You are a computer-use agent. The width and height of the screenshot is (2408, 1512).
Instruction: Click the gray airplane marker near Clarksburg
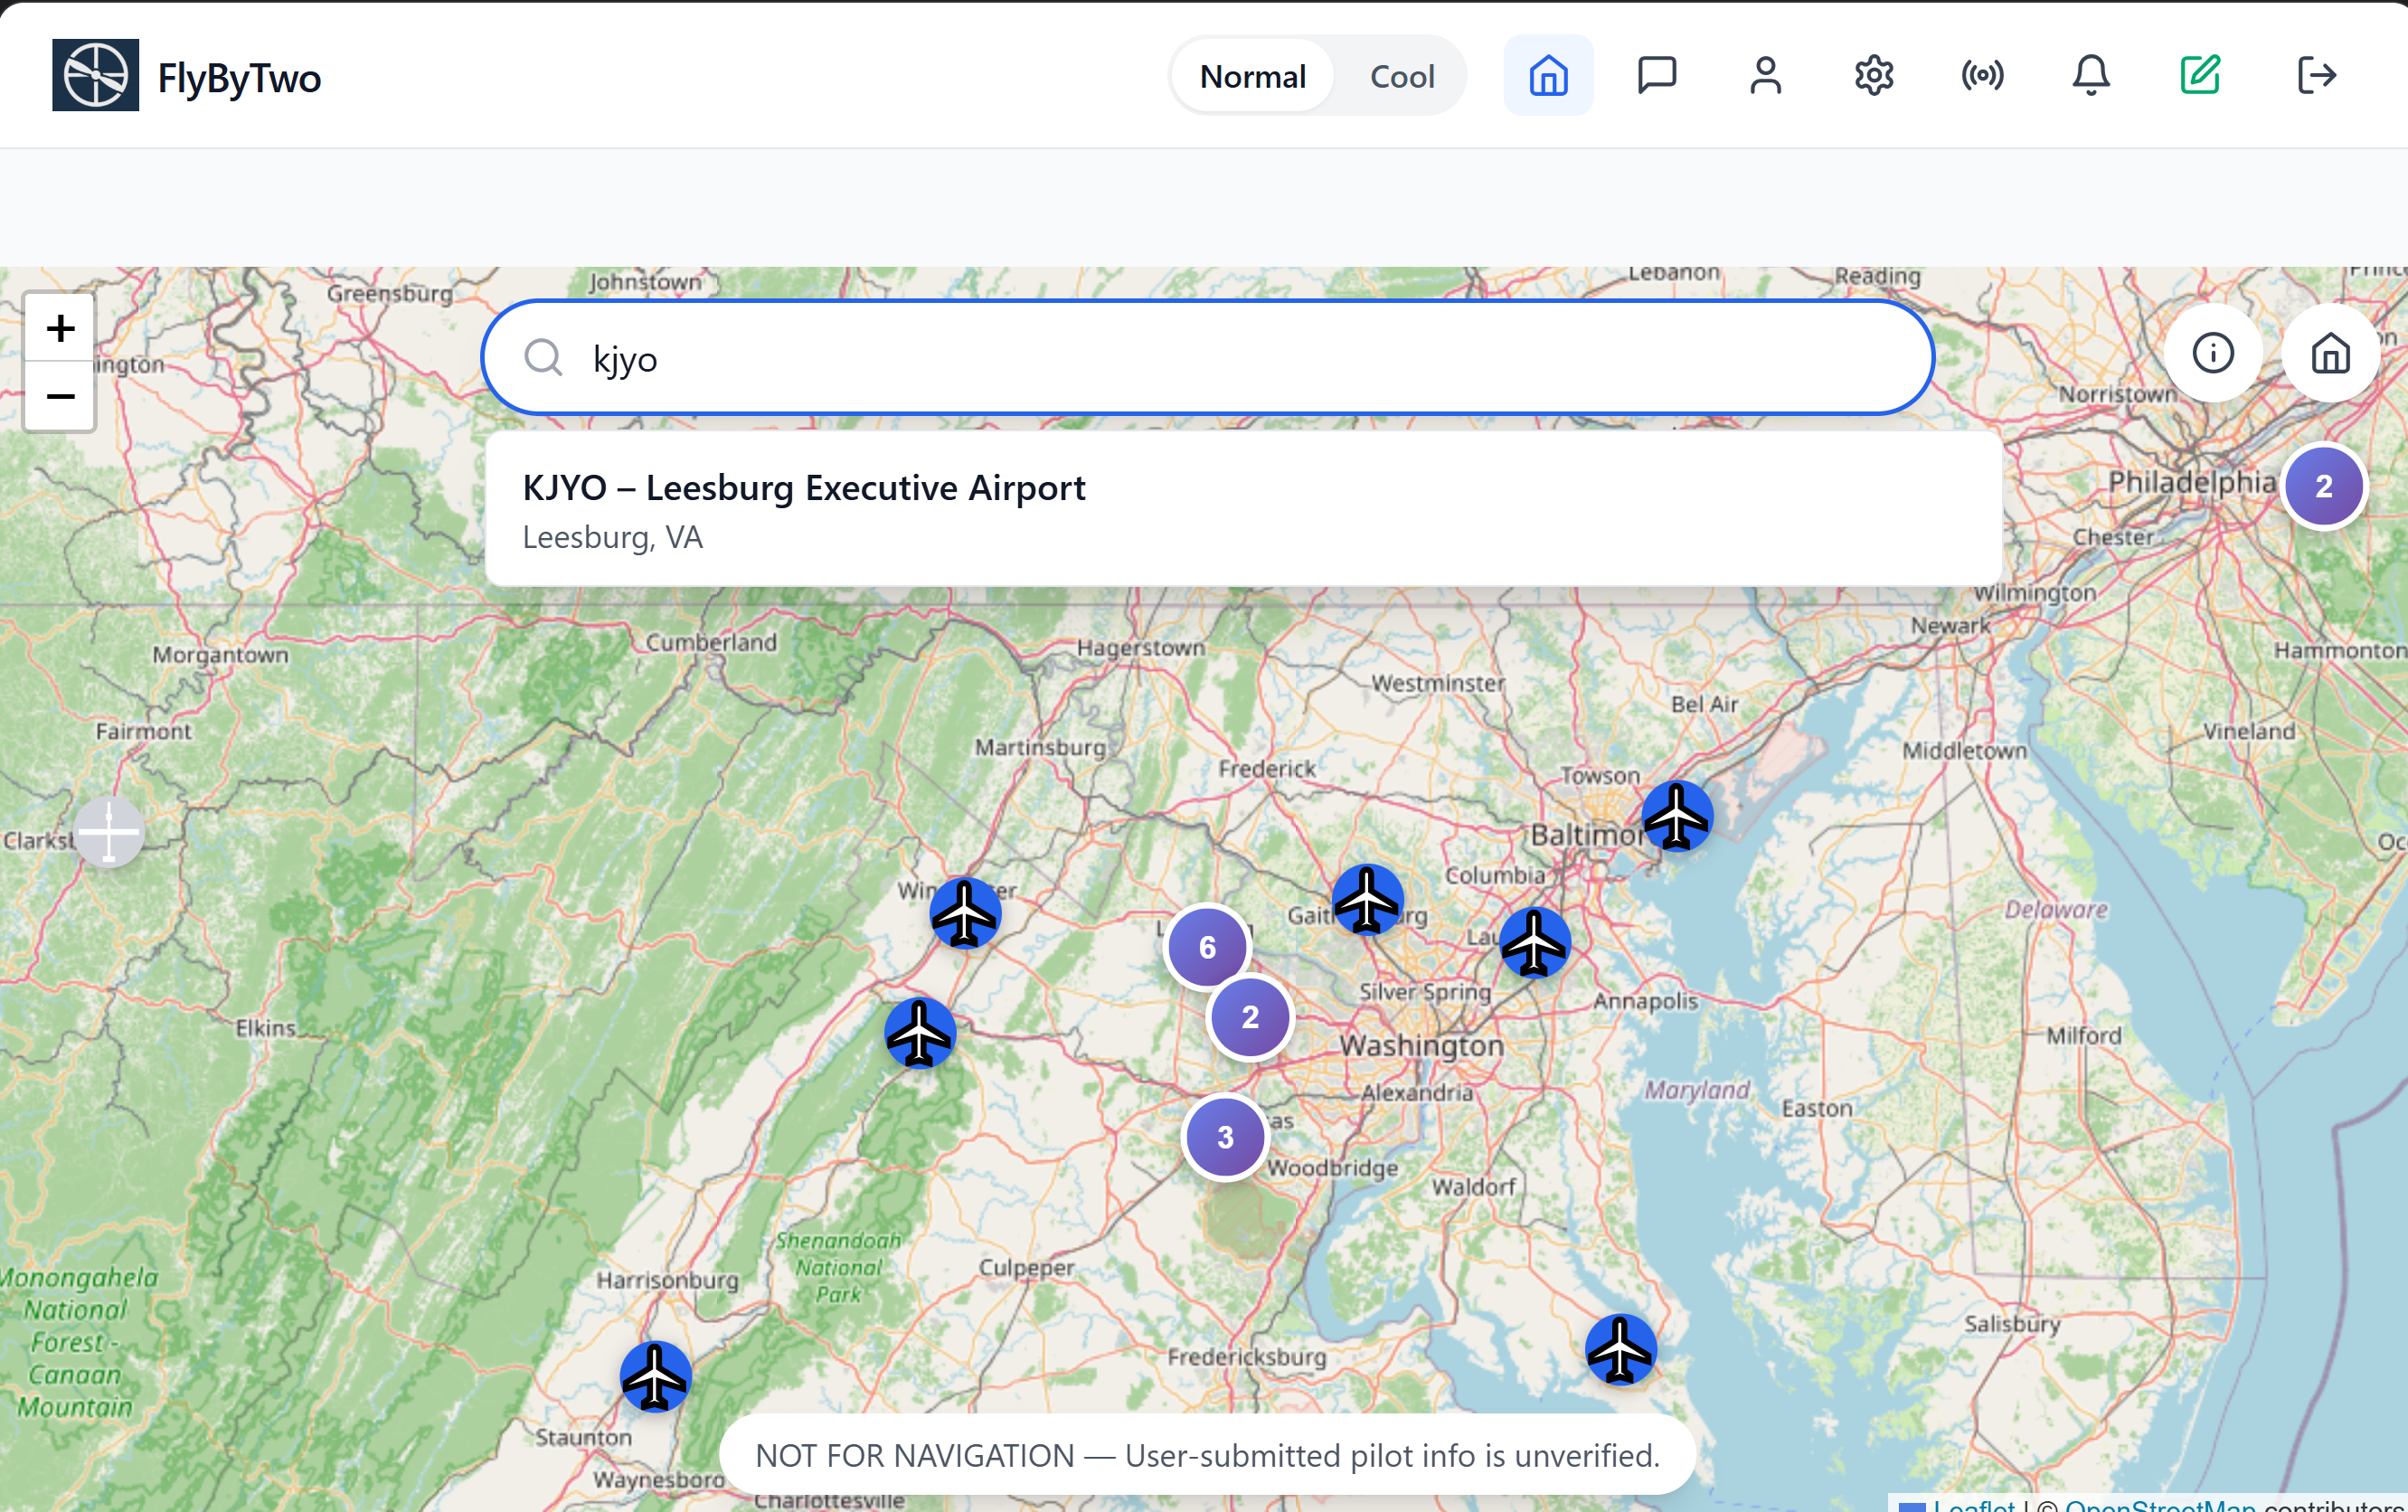tap(109, 831)
